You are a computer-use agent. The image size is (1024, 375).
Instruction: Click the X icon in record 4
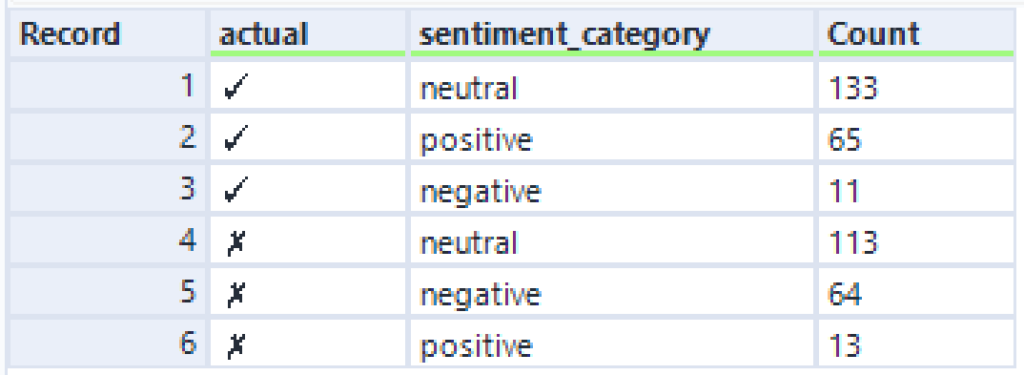click(234, 244)
